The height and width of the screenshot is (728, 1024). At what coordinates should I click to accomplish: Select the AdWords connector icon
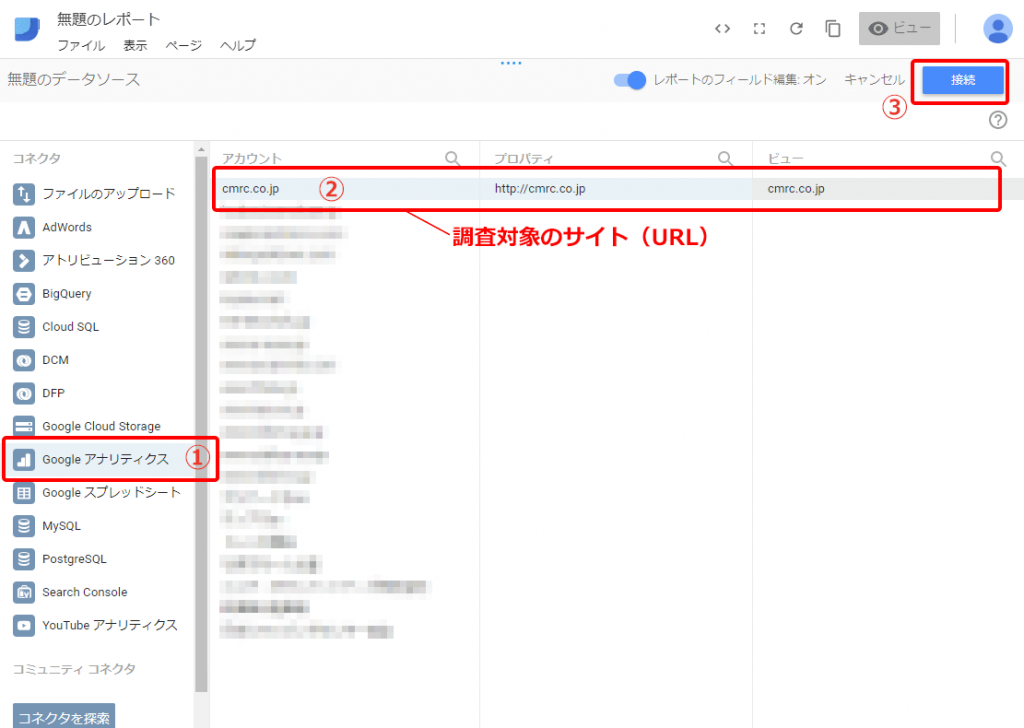coord(24,227)
